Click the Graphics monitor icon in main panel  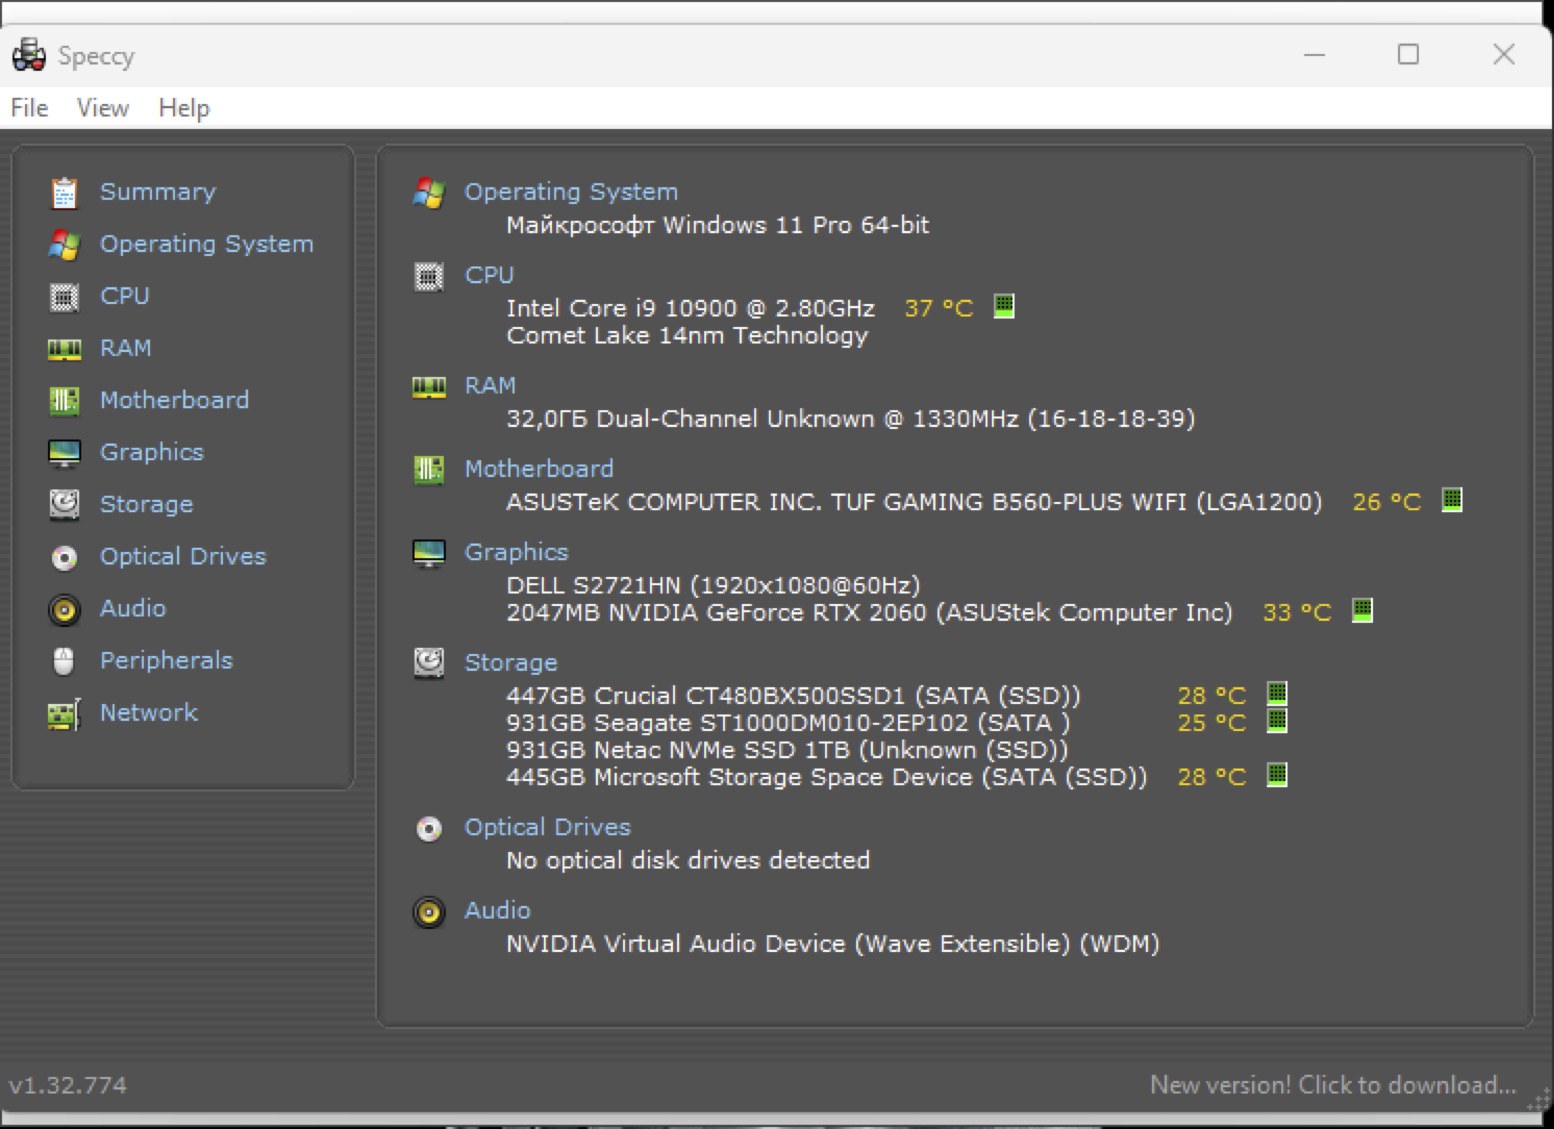429,553
